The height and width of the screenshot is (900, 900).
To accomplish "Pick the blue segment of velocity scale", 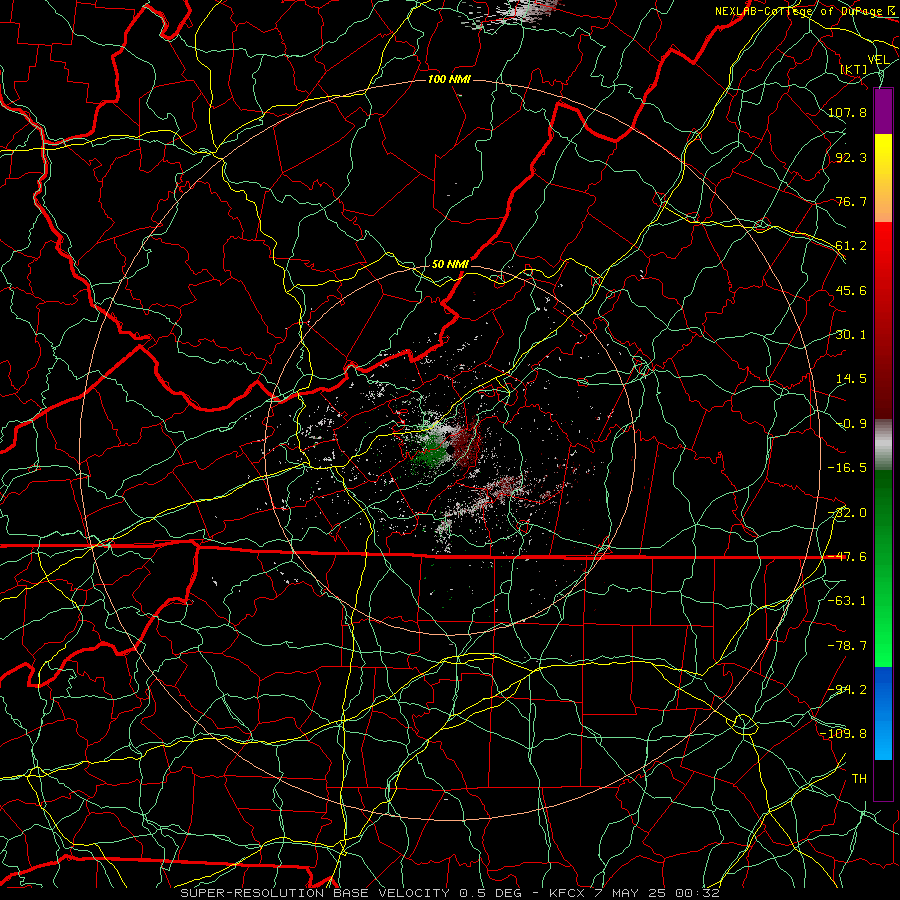I will coord(883,713).
